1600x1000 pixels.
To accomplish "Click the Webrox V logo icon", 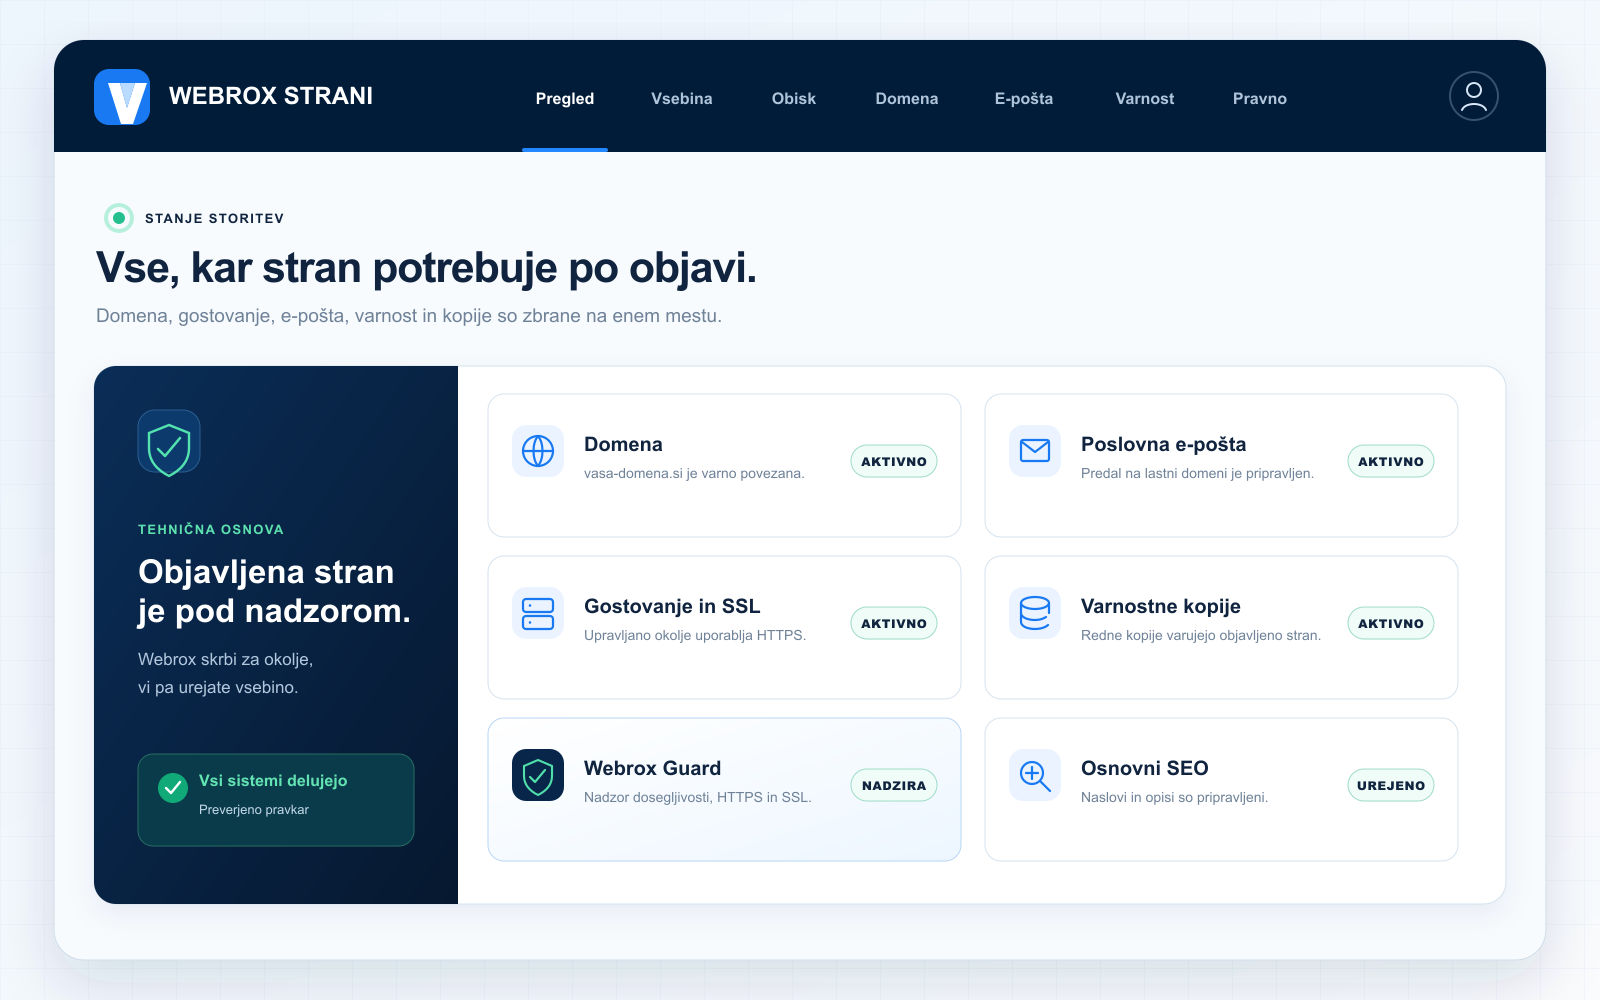I will pyautogui.click(x=122, y=97).
